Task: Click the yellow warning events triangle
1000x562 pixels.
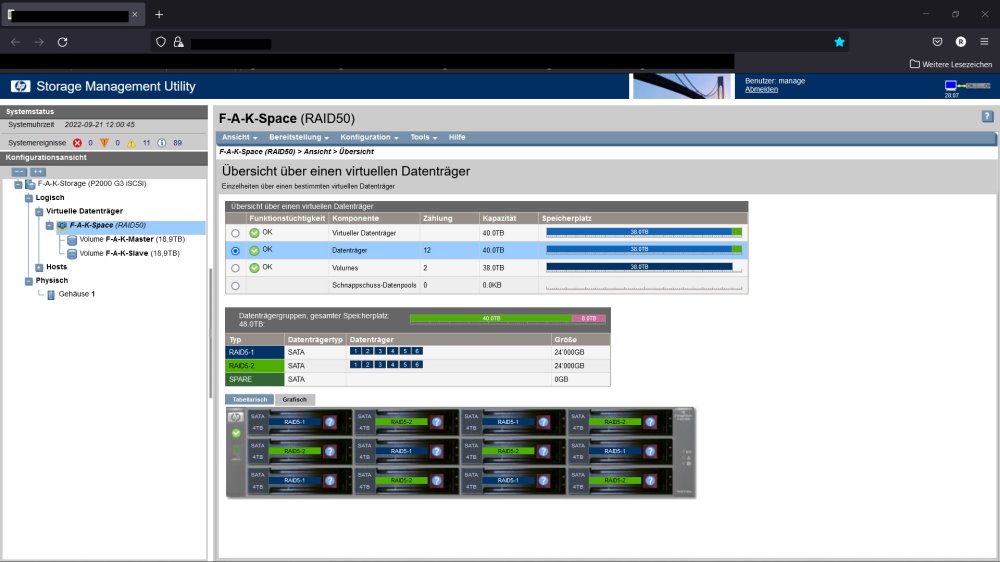Action: [131, 143]
